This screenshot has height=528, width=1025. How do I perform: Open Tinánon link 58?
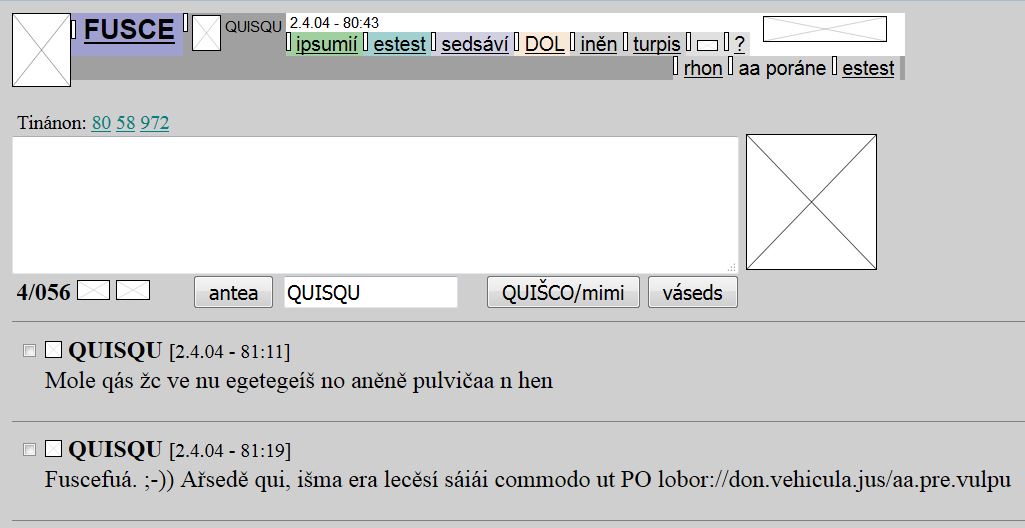(x=126, y=123)
